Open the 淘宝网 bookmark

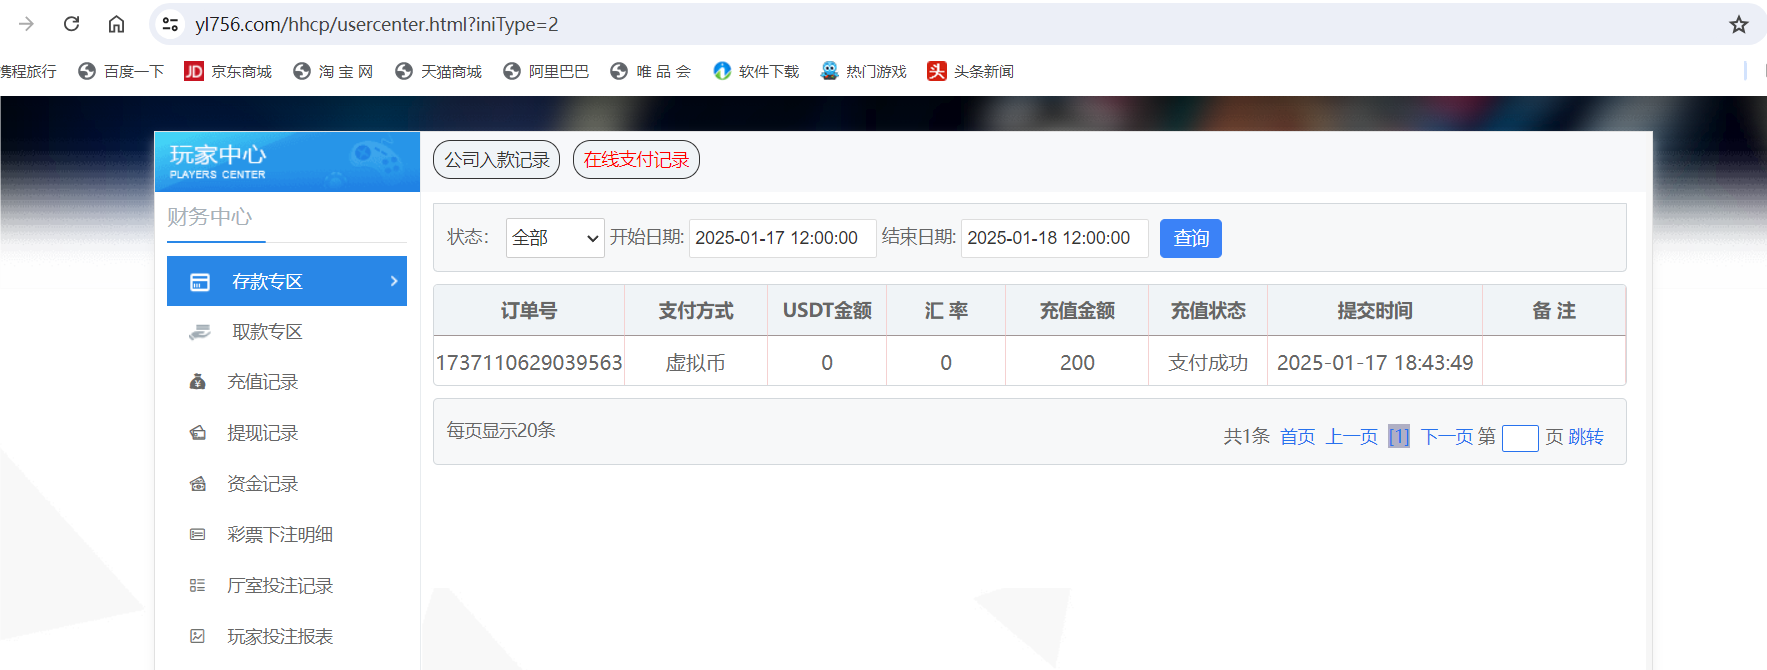click(333, 71)
